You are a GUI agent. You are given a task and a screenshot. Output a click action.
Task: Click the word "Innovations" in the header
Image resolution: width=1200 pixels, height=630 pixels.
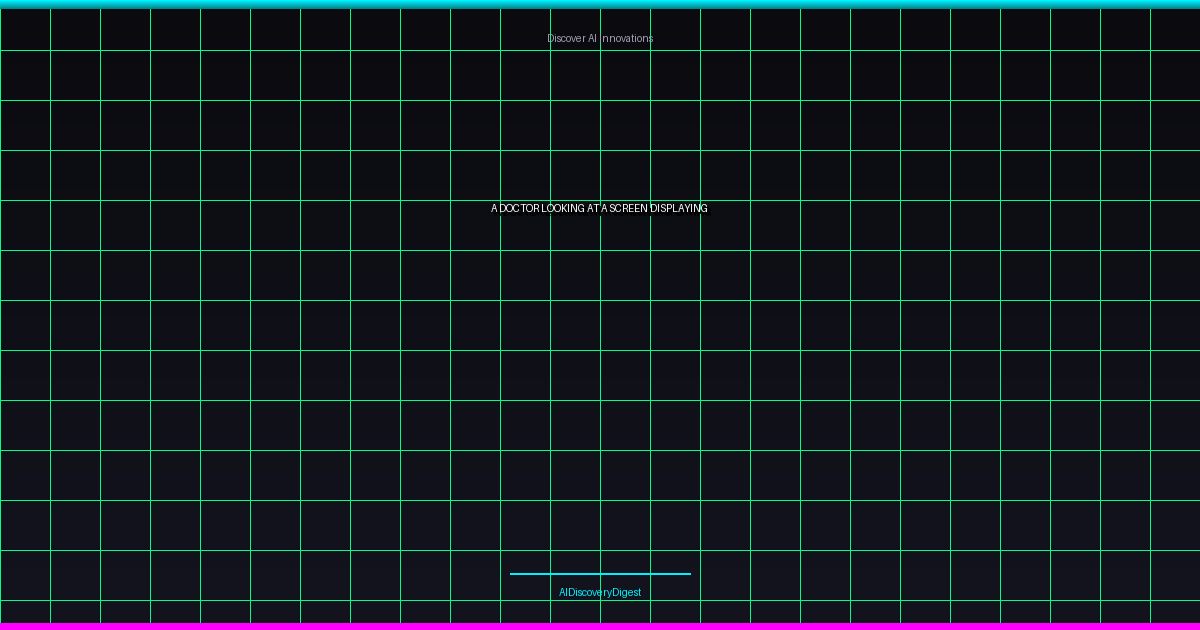point(627,38)
